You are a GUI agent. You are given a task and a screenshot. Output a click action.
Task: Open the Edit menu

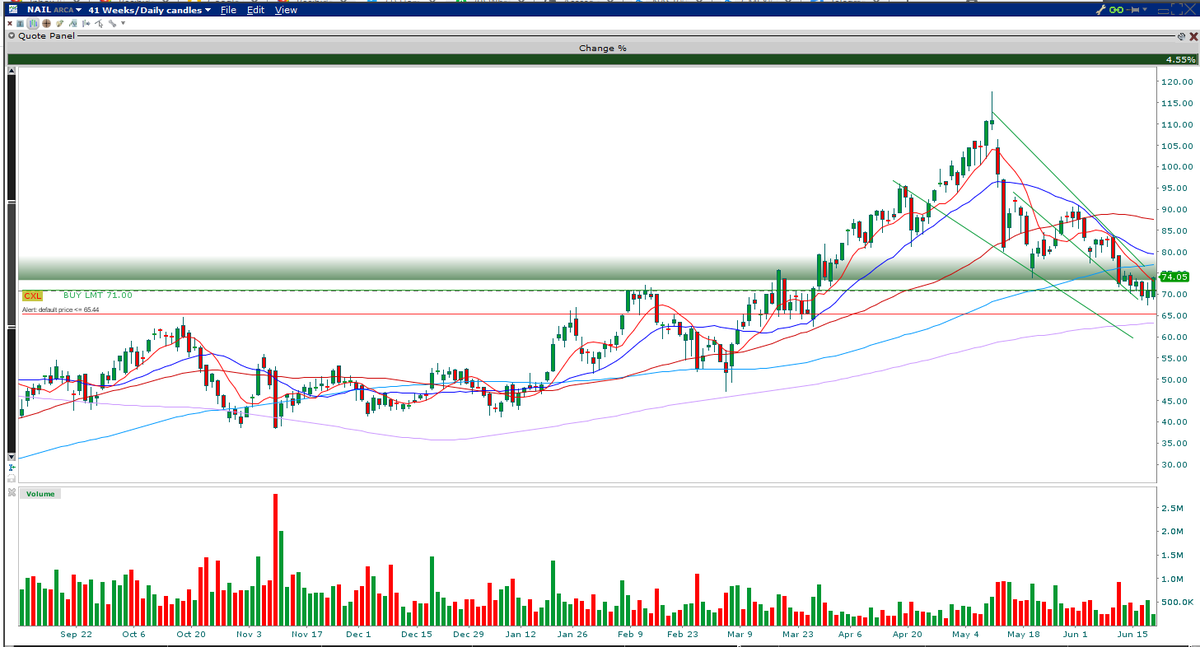pos(256,10)
